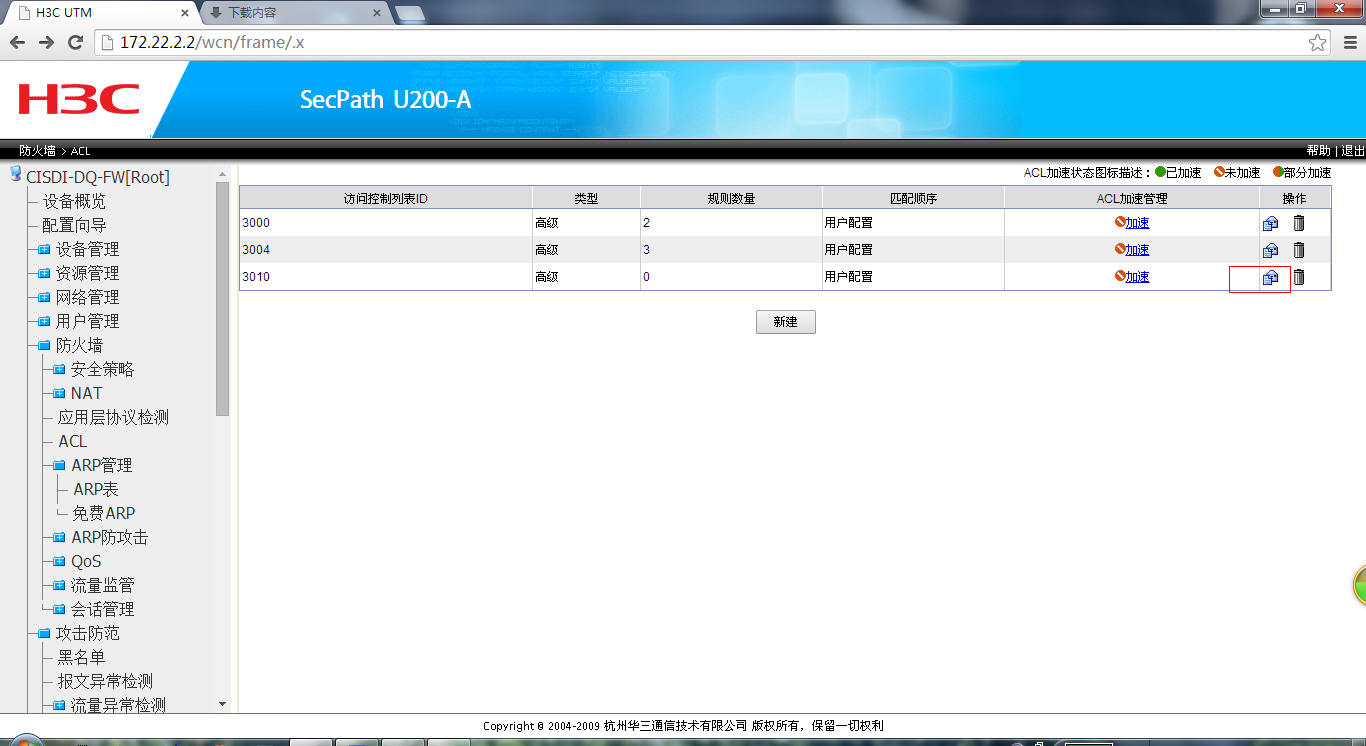Click delete trash icon for ACL 3000
Viewport: 1366px width, 746px height.
tap(1299, 223)
